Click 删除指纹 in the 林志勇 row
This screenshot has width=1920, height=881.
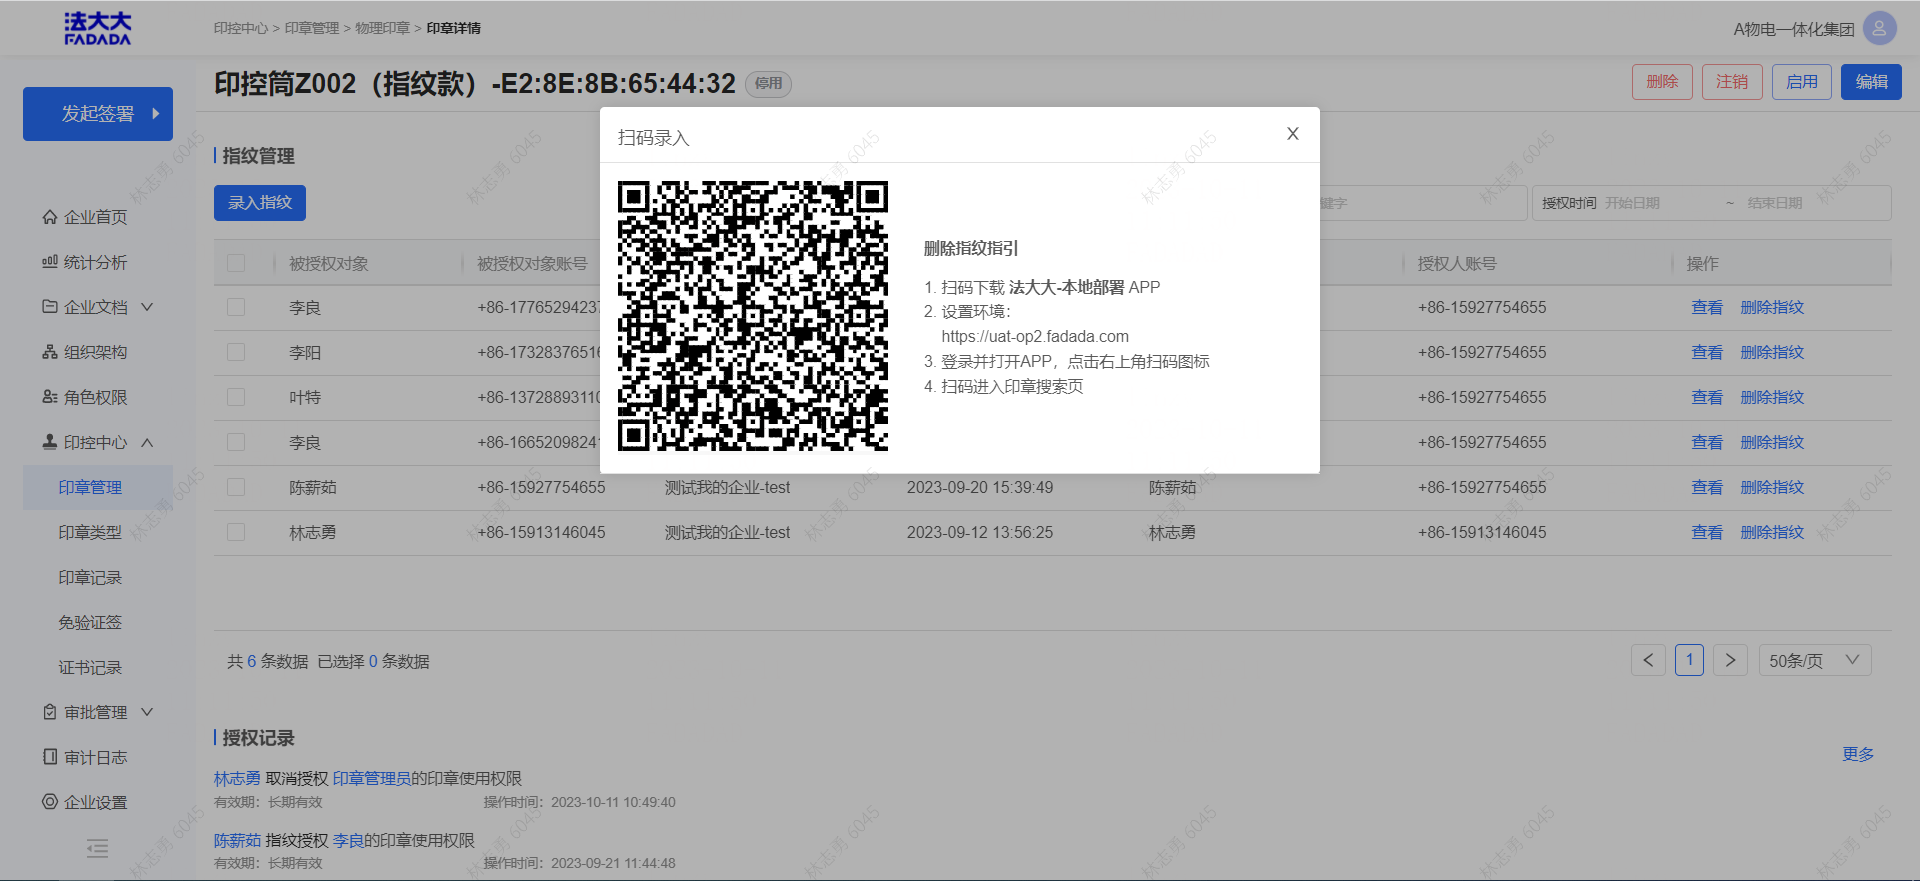[x=1772, y=532]
